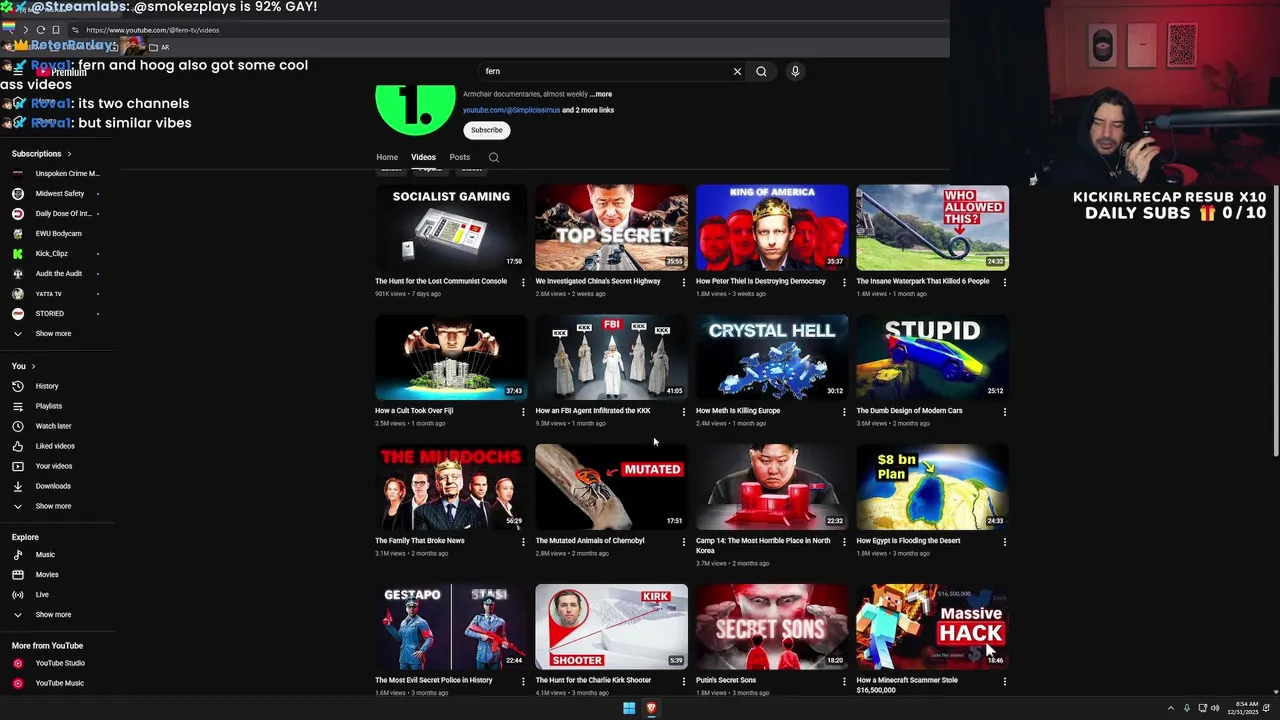Open options for Insane Waterpark video
Image resolution: width=1280 pixels, height=720 pixels.
[x=1005, y=283]
